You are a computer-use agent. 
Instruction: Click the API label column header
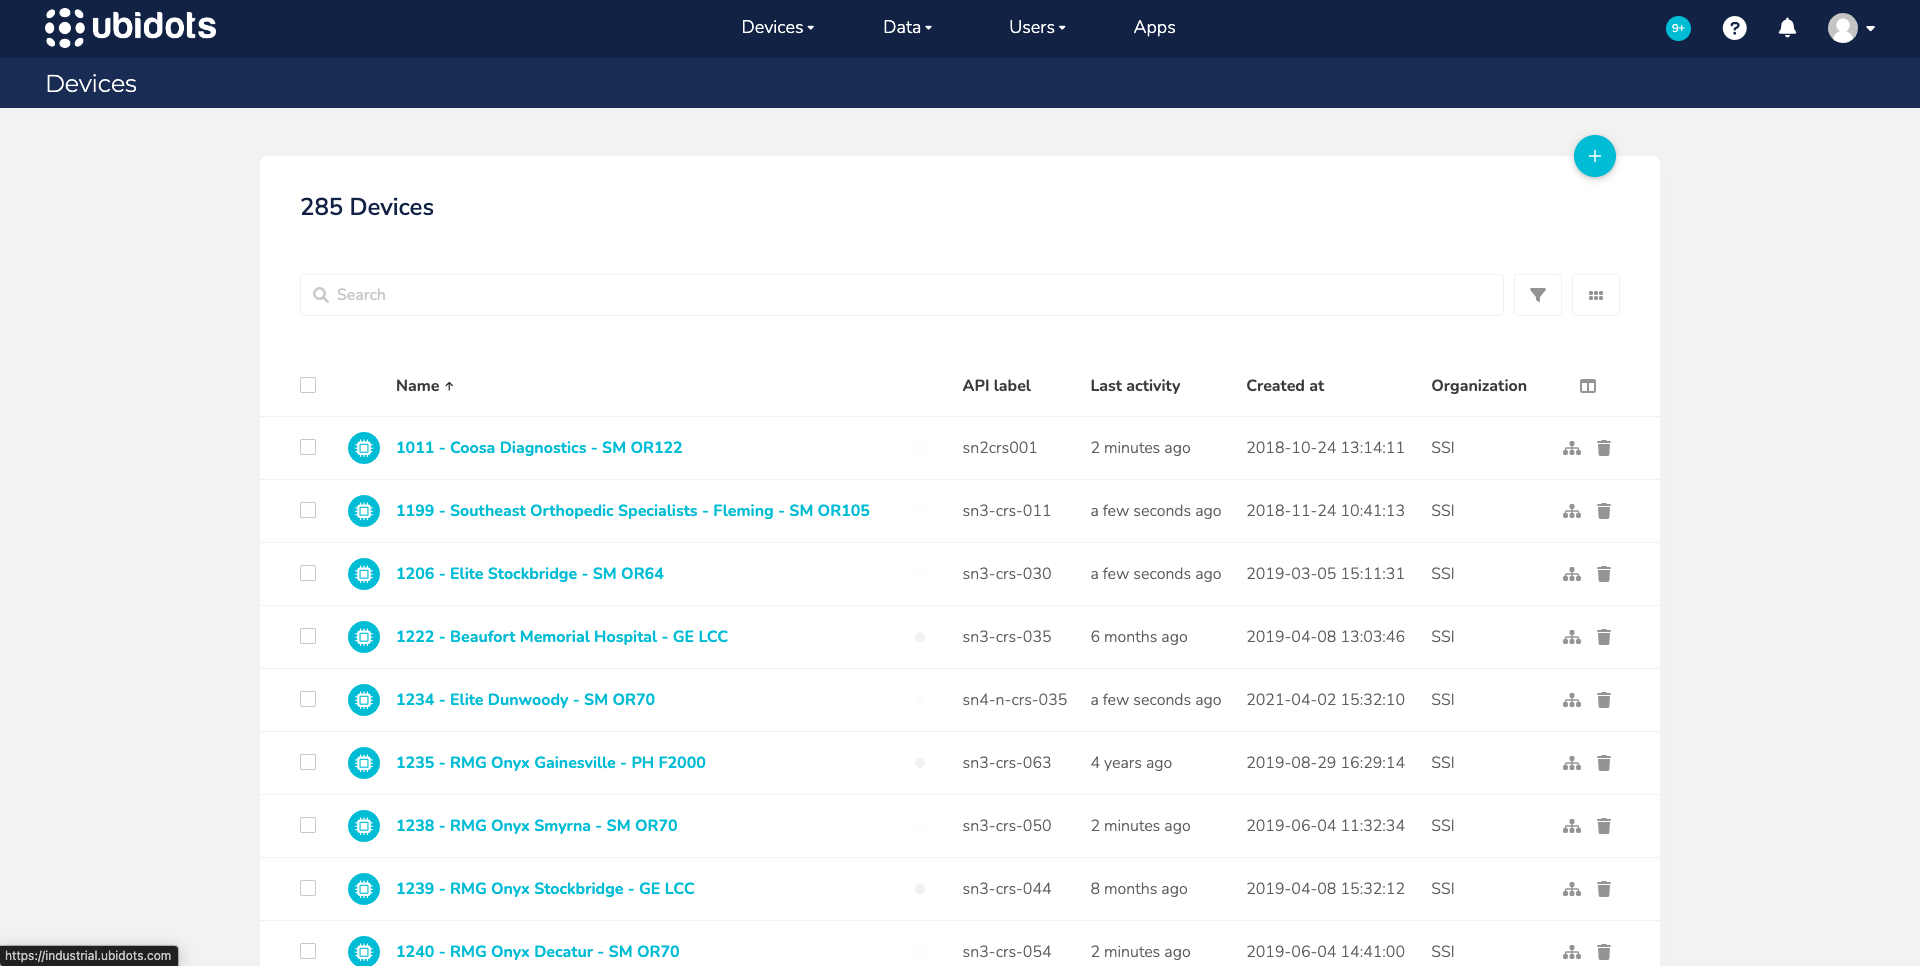(x=996, y=386)
